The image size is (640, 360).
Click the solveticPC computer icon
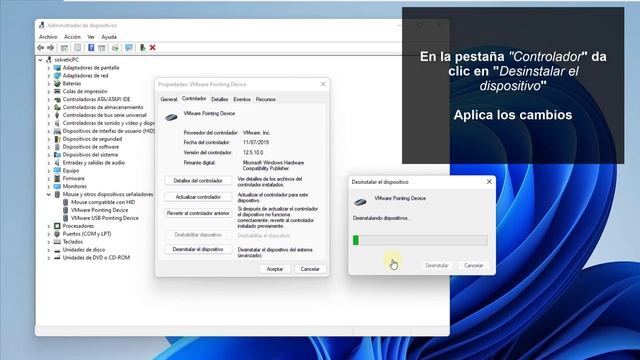pos(49,60)
